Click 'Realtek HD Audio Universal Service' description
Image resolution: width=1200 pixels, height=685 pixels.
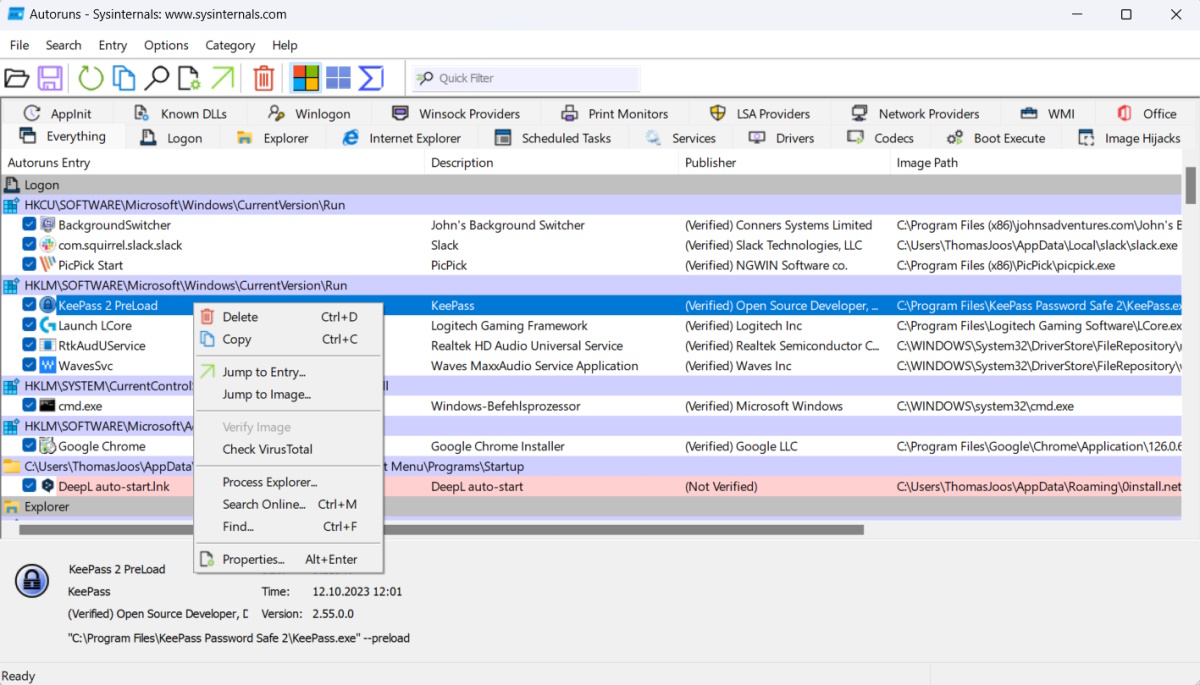pos(527,346)
